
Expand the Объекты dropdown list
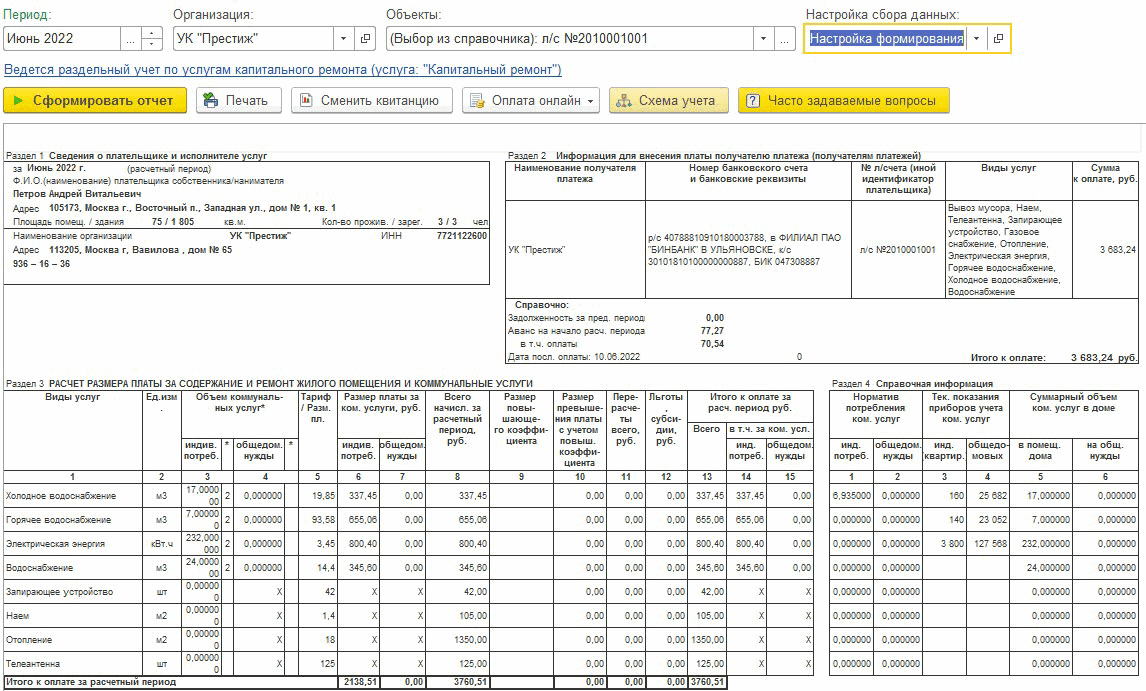point(763,39)
